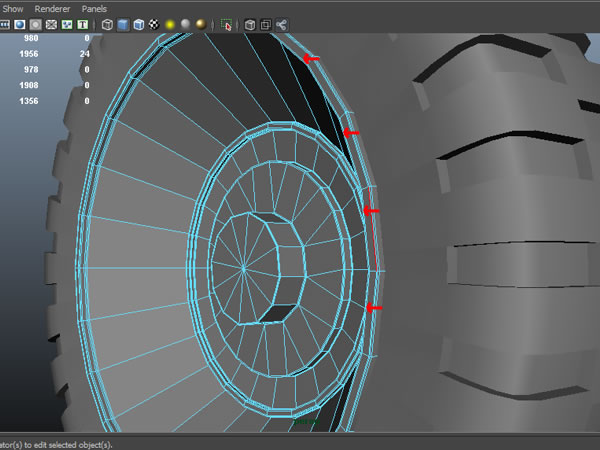600x450 pixels.
Task: Select the heads-up count value 980
Action: pyautogui.click(x=31, y=38)
